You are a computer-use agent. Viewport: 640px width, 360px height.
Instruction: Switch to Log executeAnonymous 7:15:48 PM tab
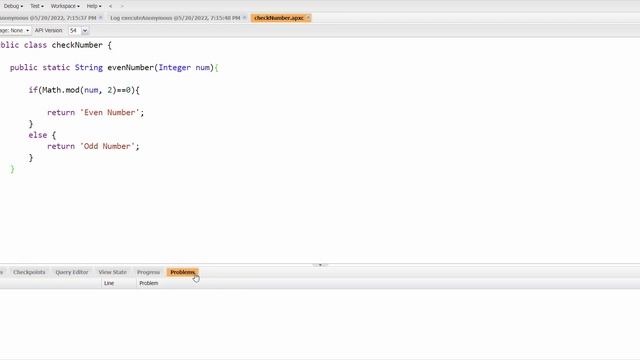tap(175, 18)
